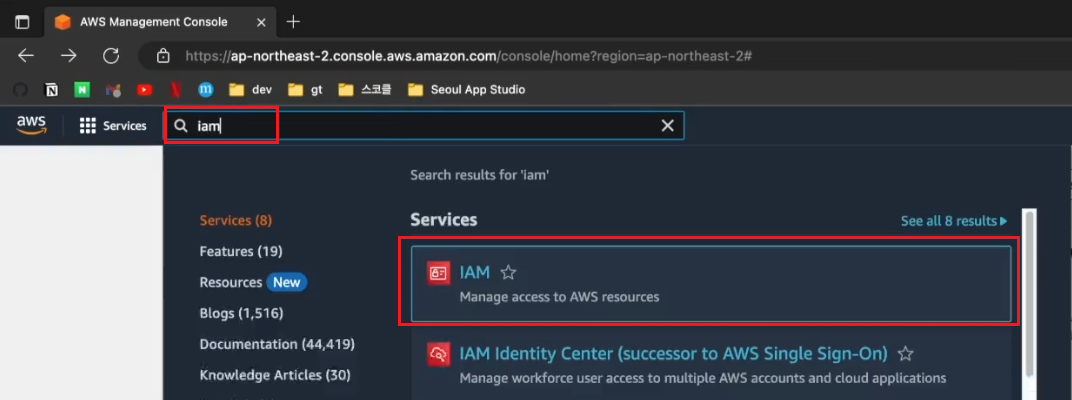This screenshot has width=1072, height=400.
Task: Click the AWS logo home icon
Action: (31, 125)
